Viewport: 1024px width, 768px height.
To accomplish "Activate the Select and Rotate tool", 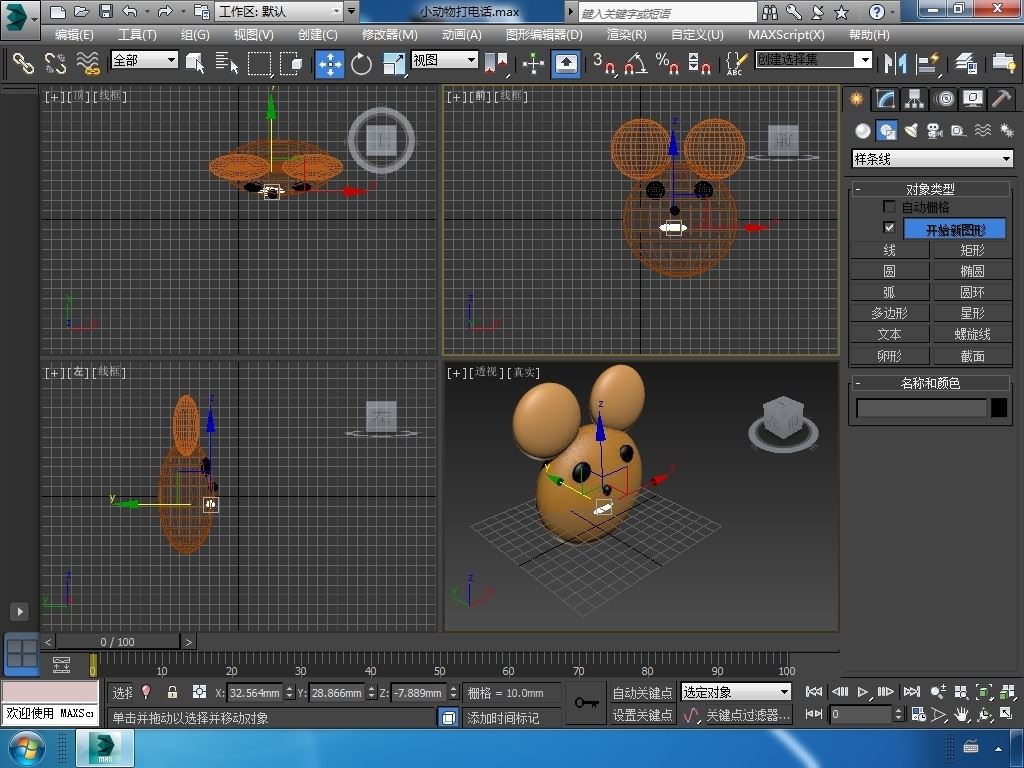I will pyautogui.click(x=361, y=63).
